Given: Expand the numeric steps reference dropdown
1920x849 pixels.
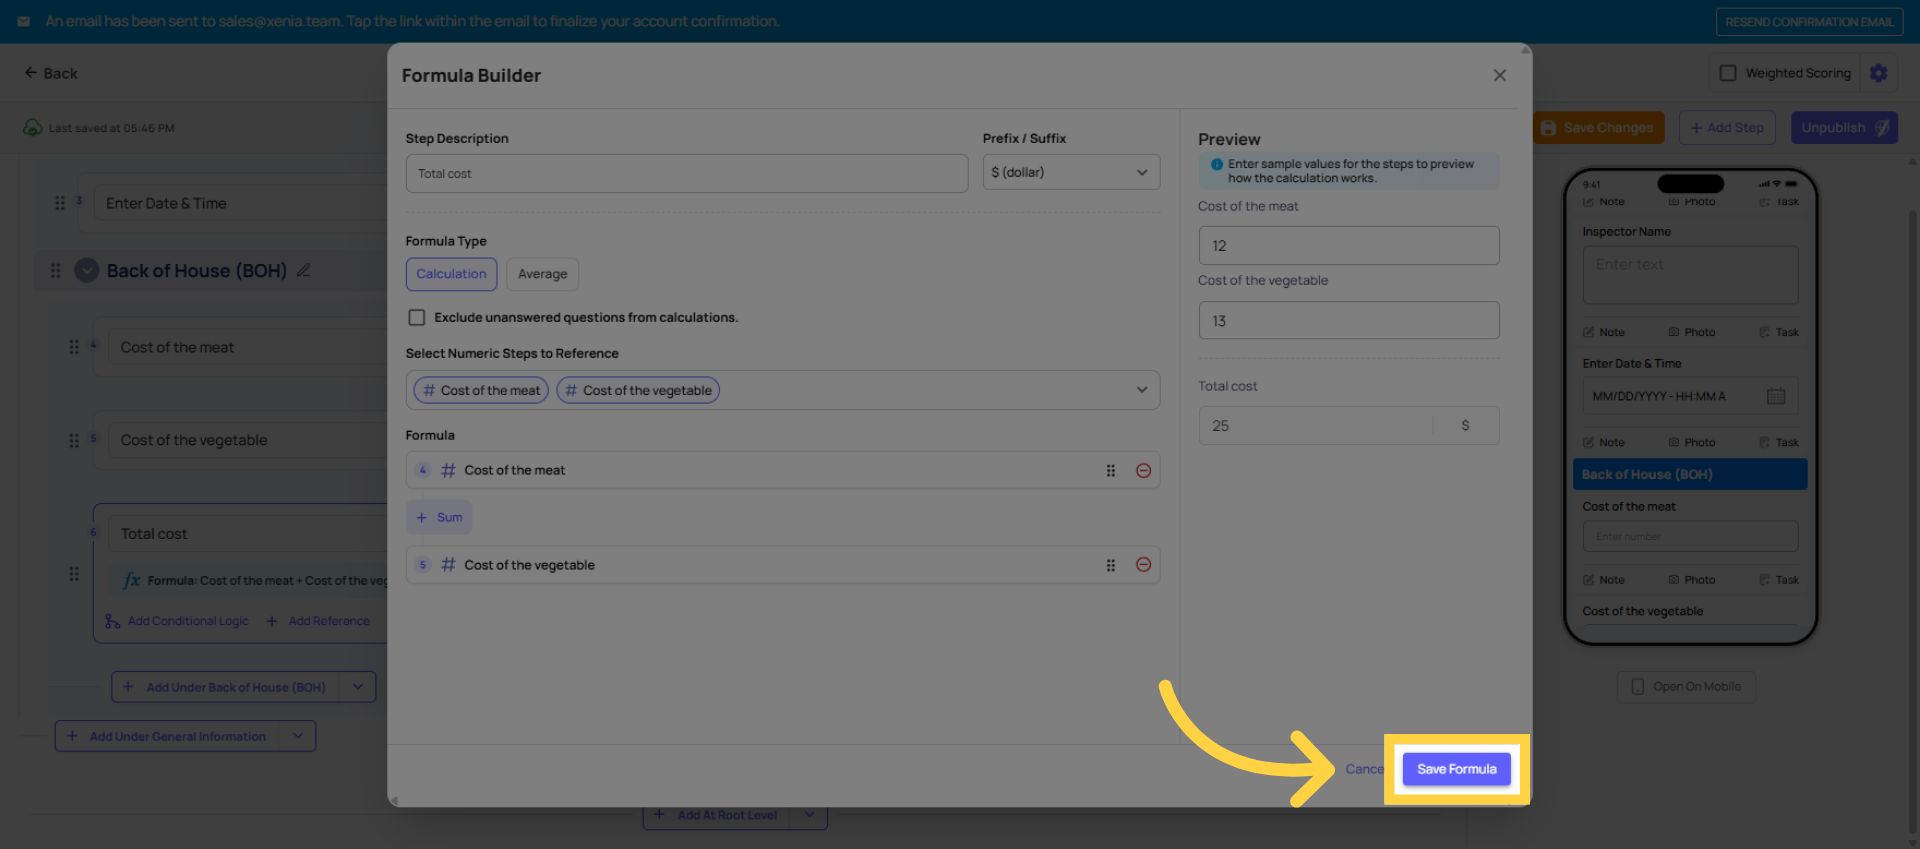Looking at the screenshot, I should [1141, 390].
